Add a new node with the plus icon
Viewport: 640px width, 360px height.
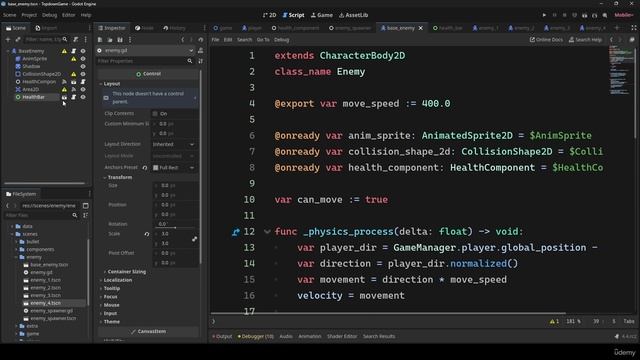[x=8, y=40]
